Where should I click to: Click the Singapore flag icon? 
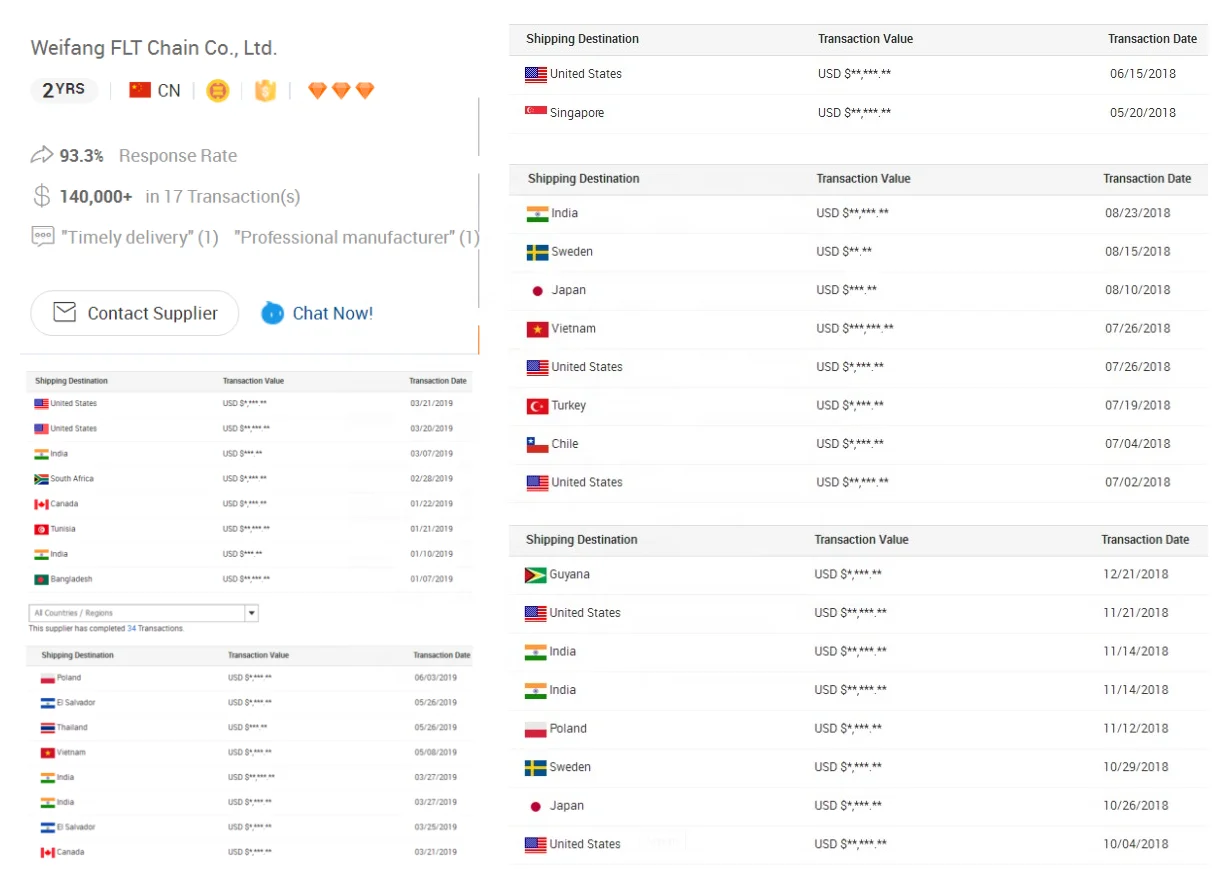point(536,112)
